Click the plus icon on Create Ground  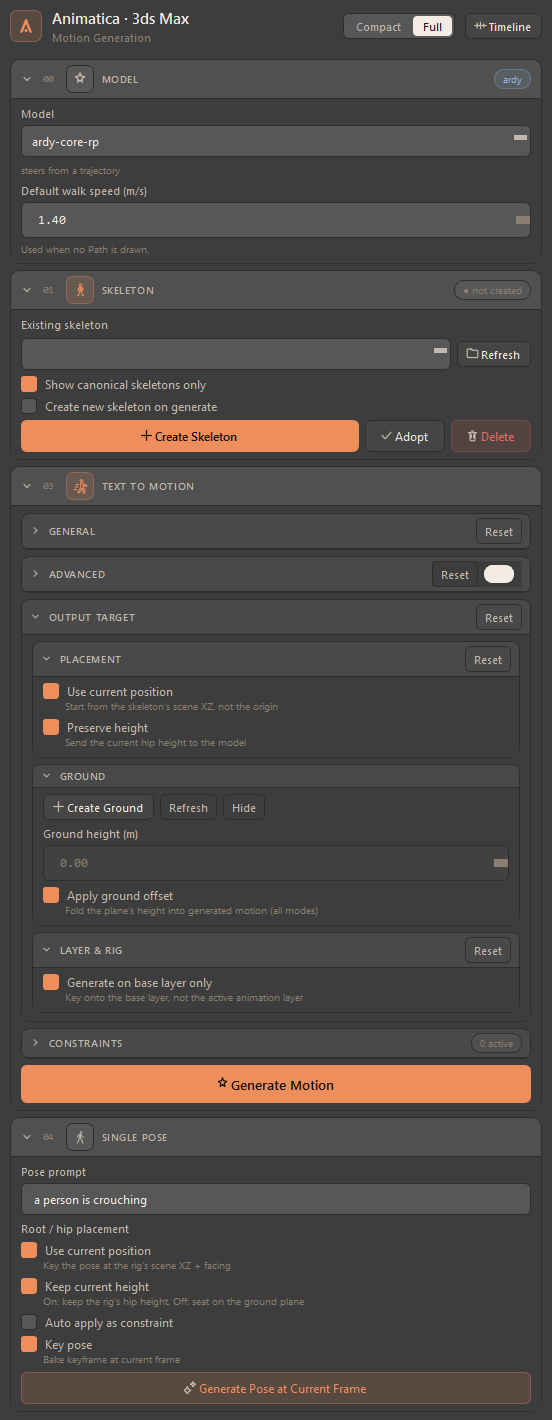click(x=58, y=807)
